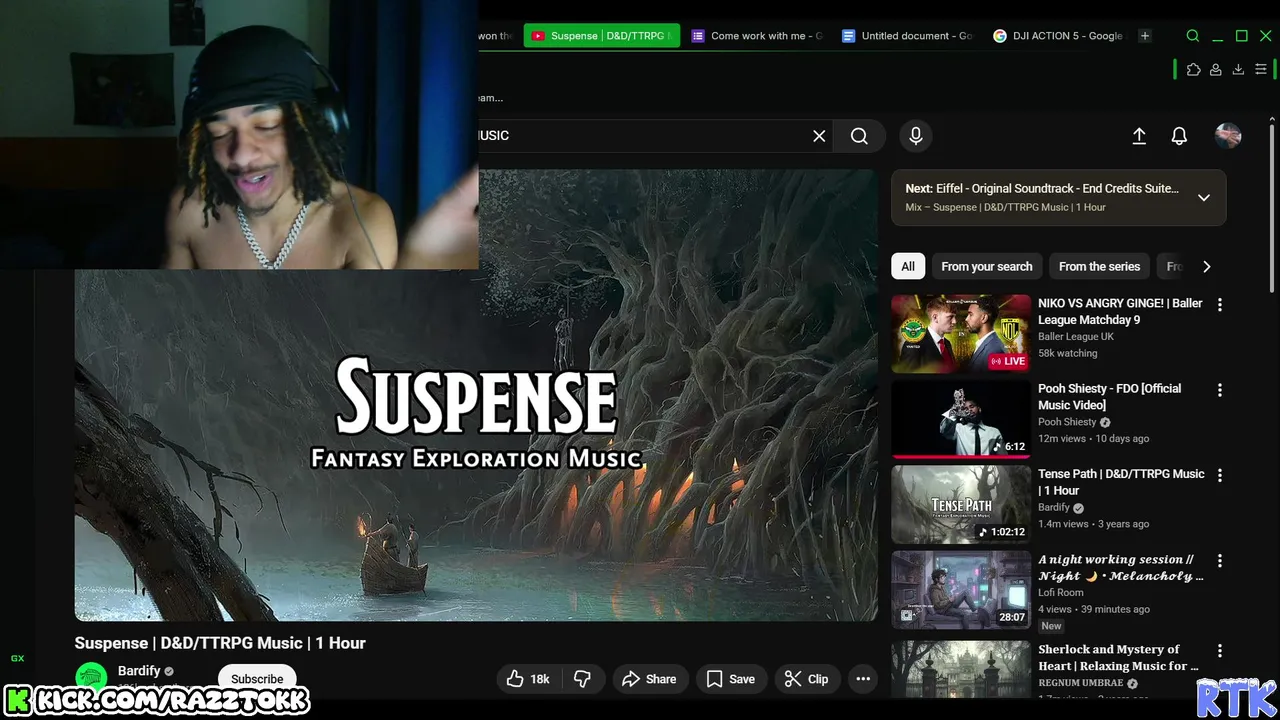Viewport: 1280px width, 720px height.
Task: Share the Suspense video
Action: click(650, 679)
